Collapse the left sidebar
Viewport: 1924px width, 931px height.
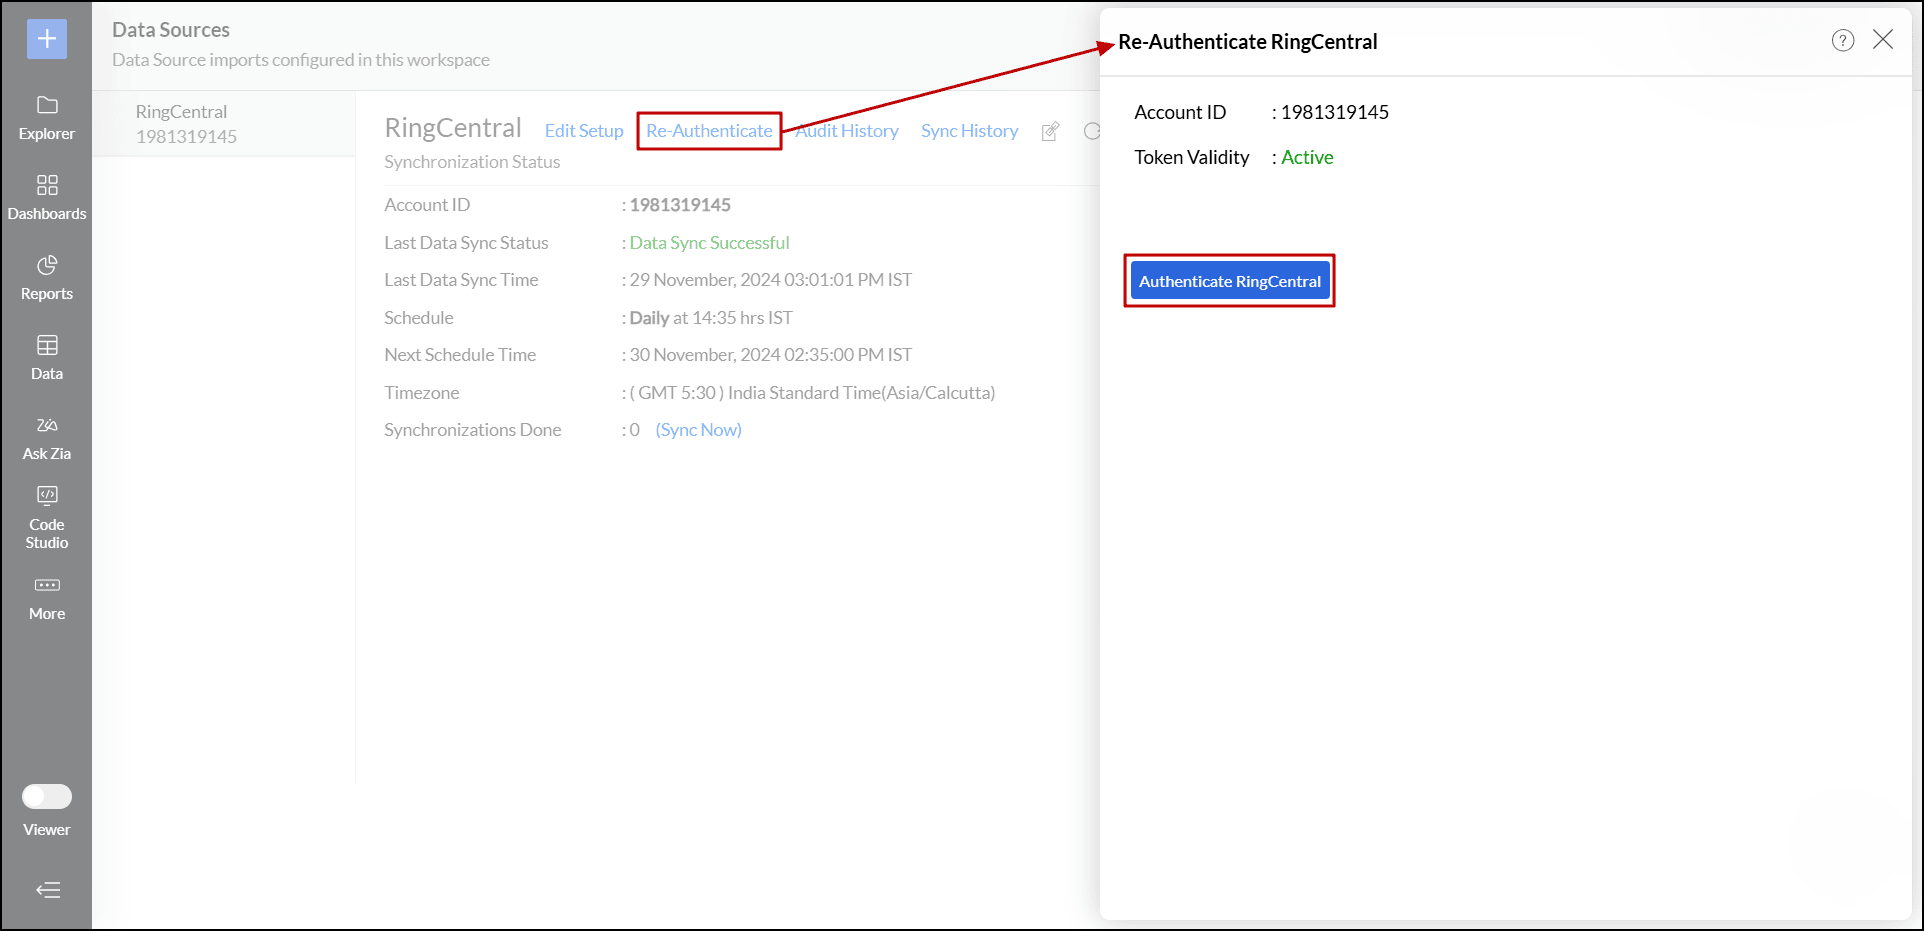tap(46, 890)
